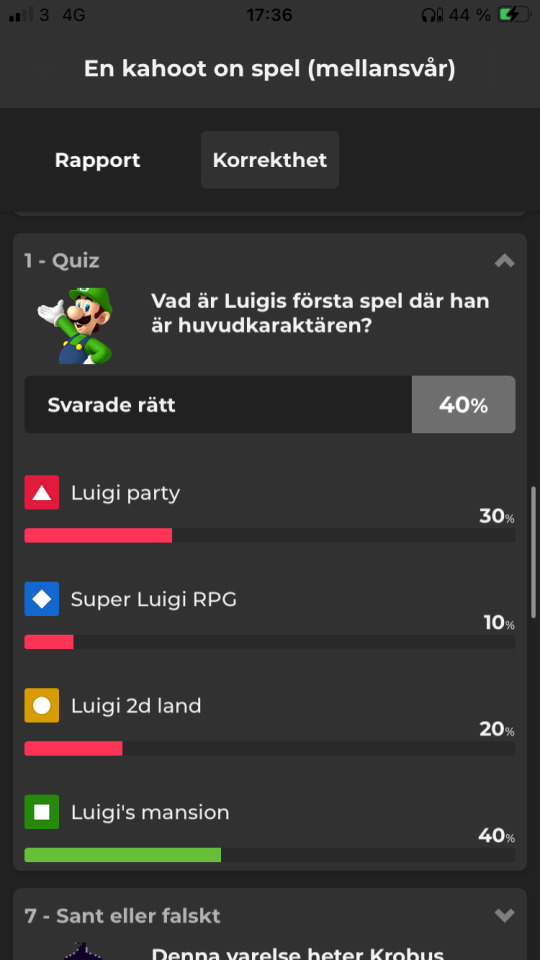Select the green square answer icon
Image resolution: width=540 pixels, height=960 pixels.
(42, 812)
